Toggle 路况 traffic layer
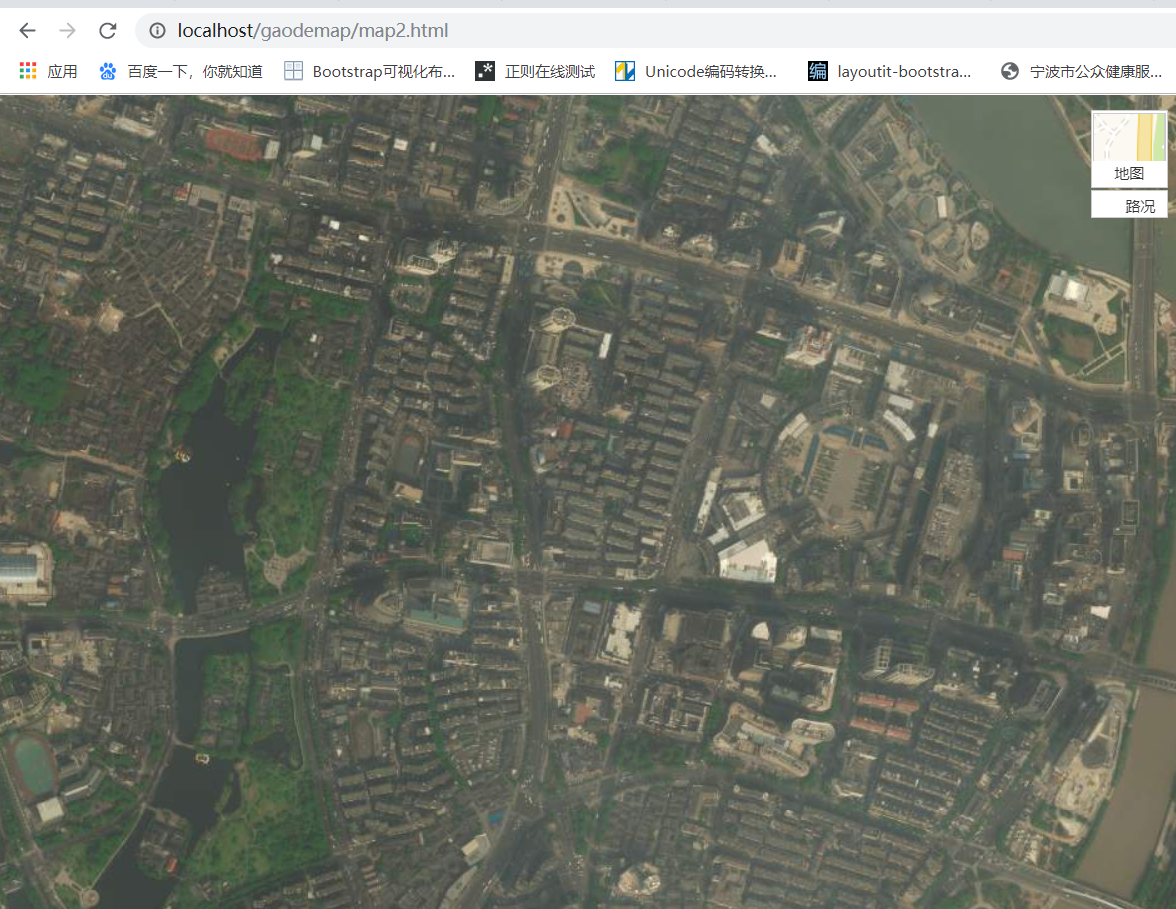 click(x=1130, y=205)
